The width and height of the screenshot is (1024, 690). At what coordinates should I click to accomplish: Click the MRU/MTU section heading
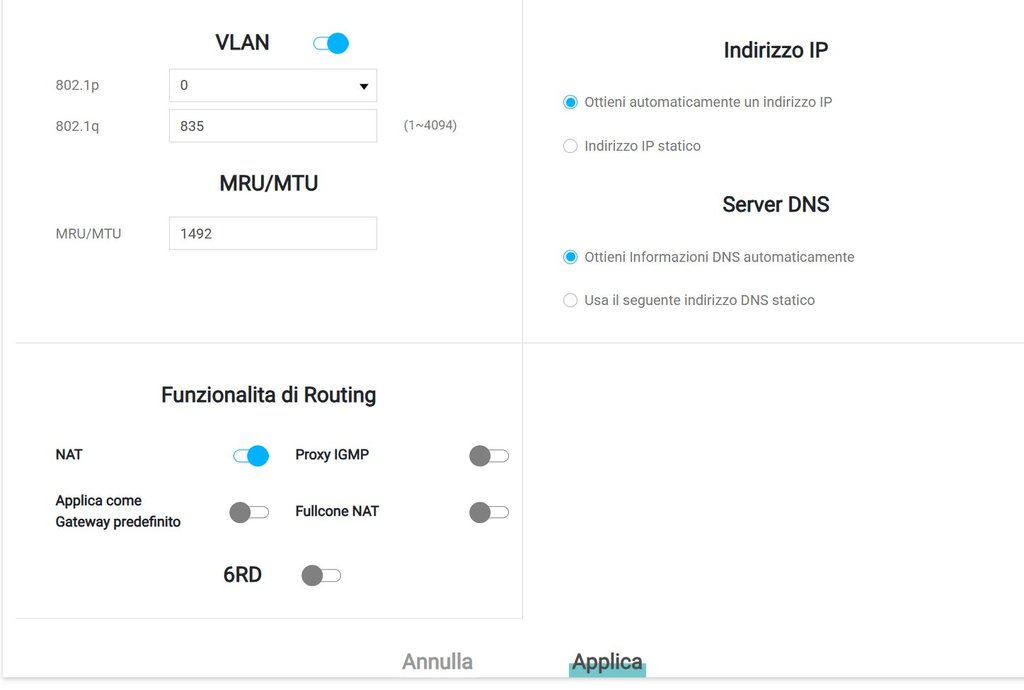pyautogui.click(x=268, y=183)
